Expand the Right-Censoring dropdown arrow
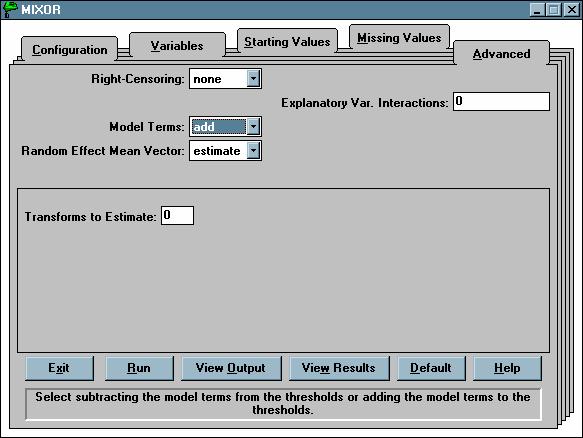 click(253, 78)
